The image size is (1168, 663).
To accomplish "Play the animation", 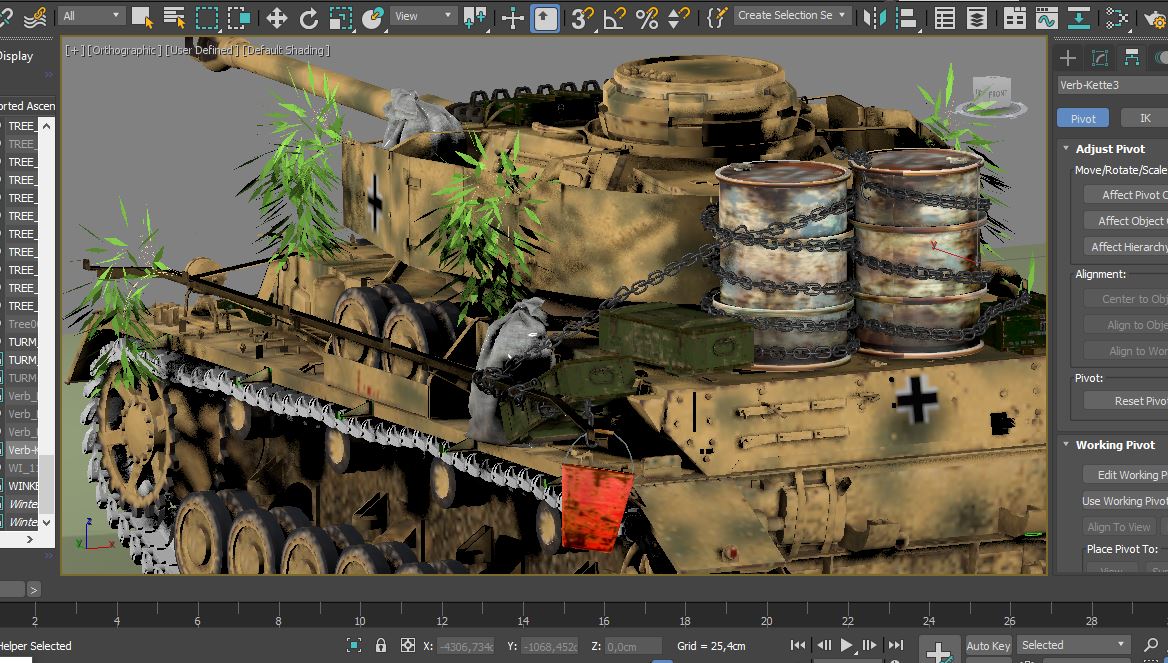I will click(x=847, y=645).
